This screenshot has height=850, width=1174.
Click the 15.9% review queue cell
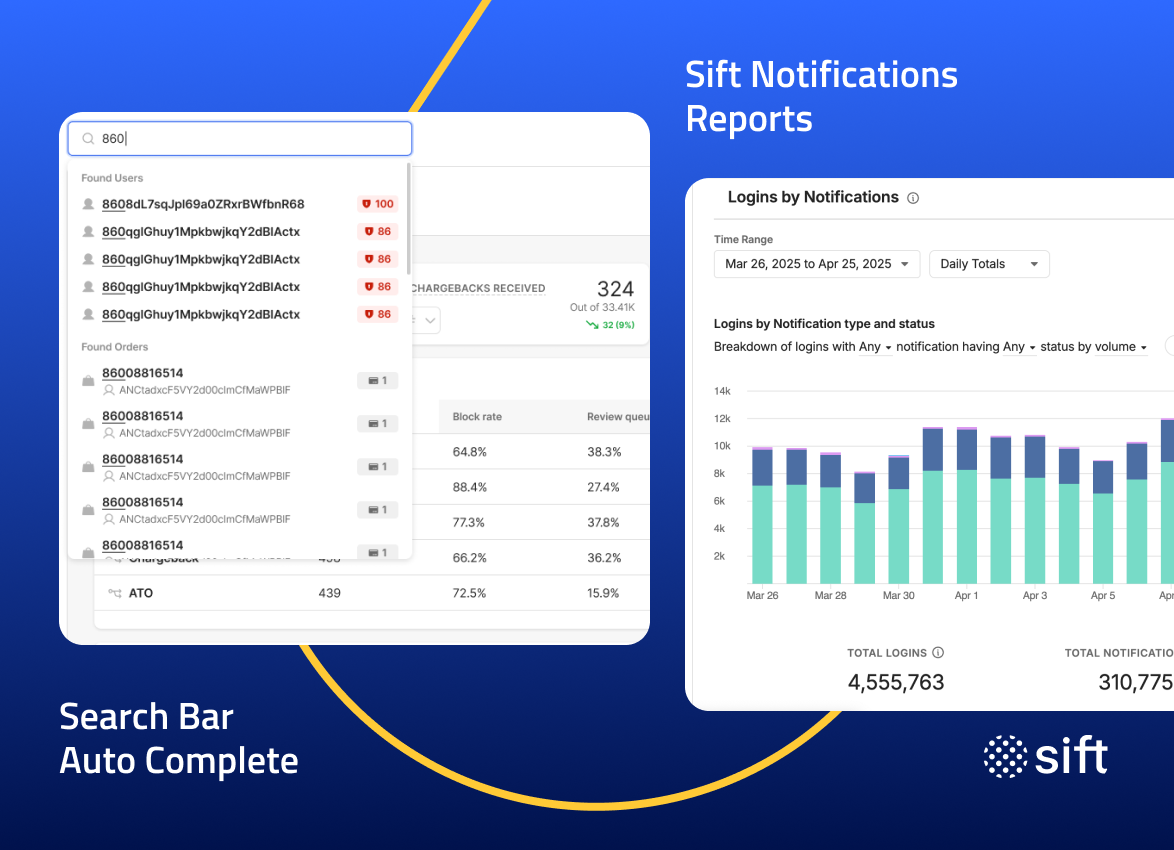click(603, 592)
